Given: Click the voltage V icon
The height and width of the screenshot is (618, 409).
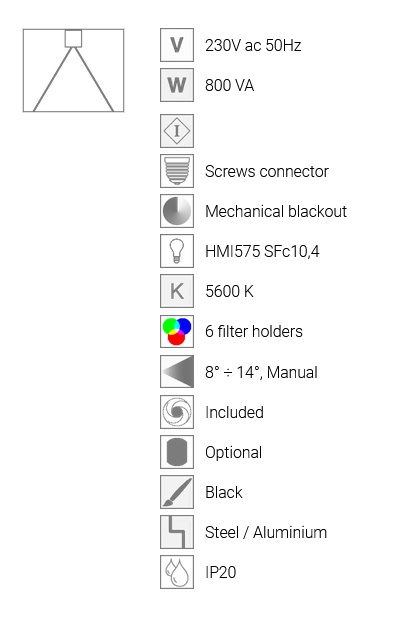Looking at the screenshot, I should 177,45.
